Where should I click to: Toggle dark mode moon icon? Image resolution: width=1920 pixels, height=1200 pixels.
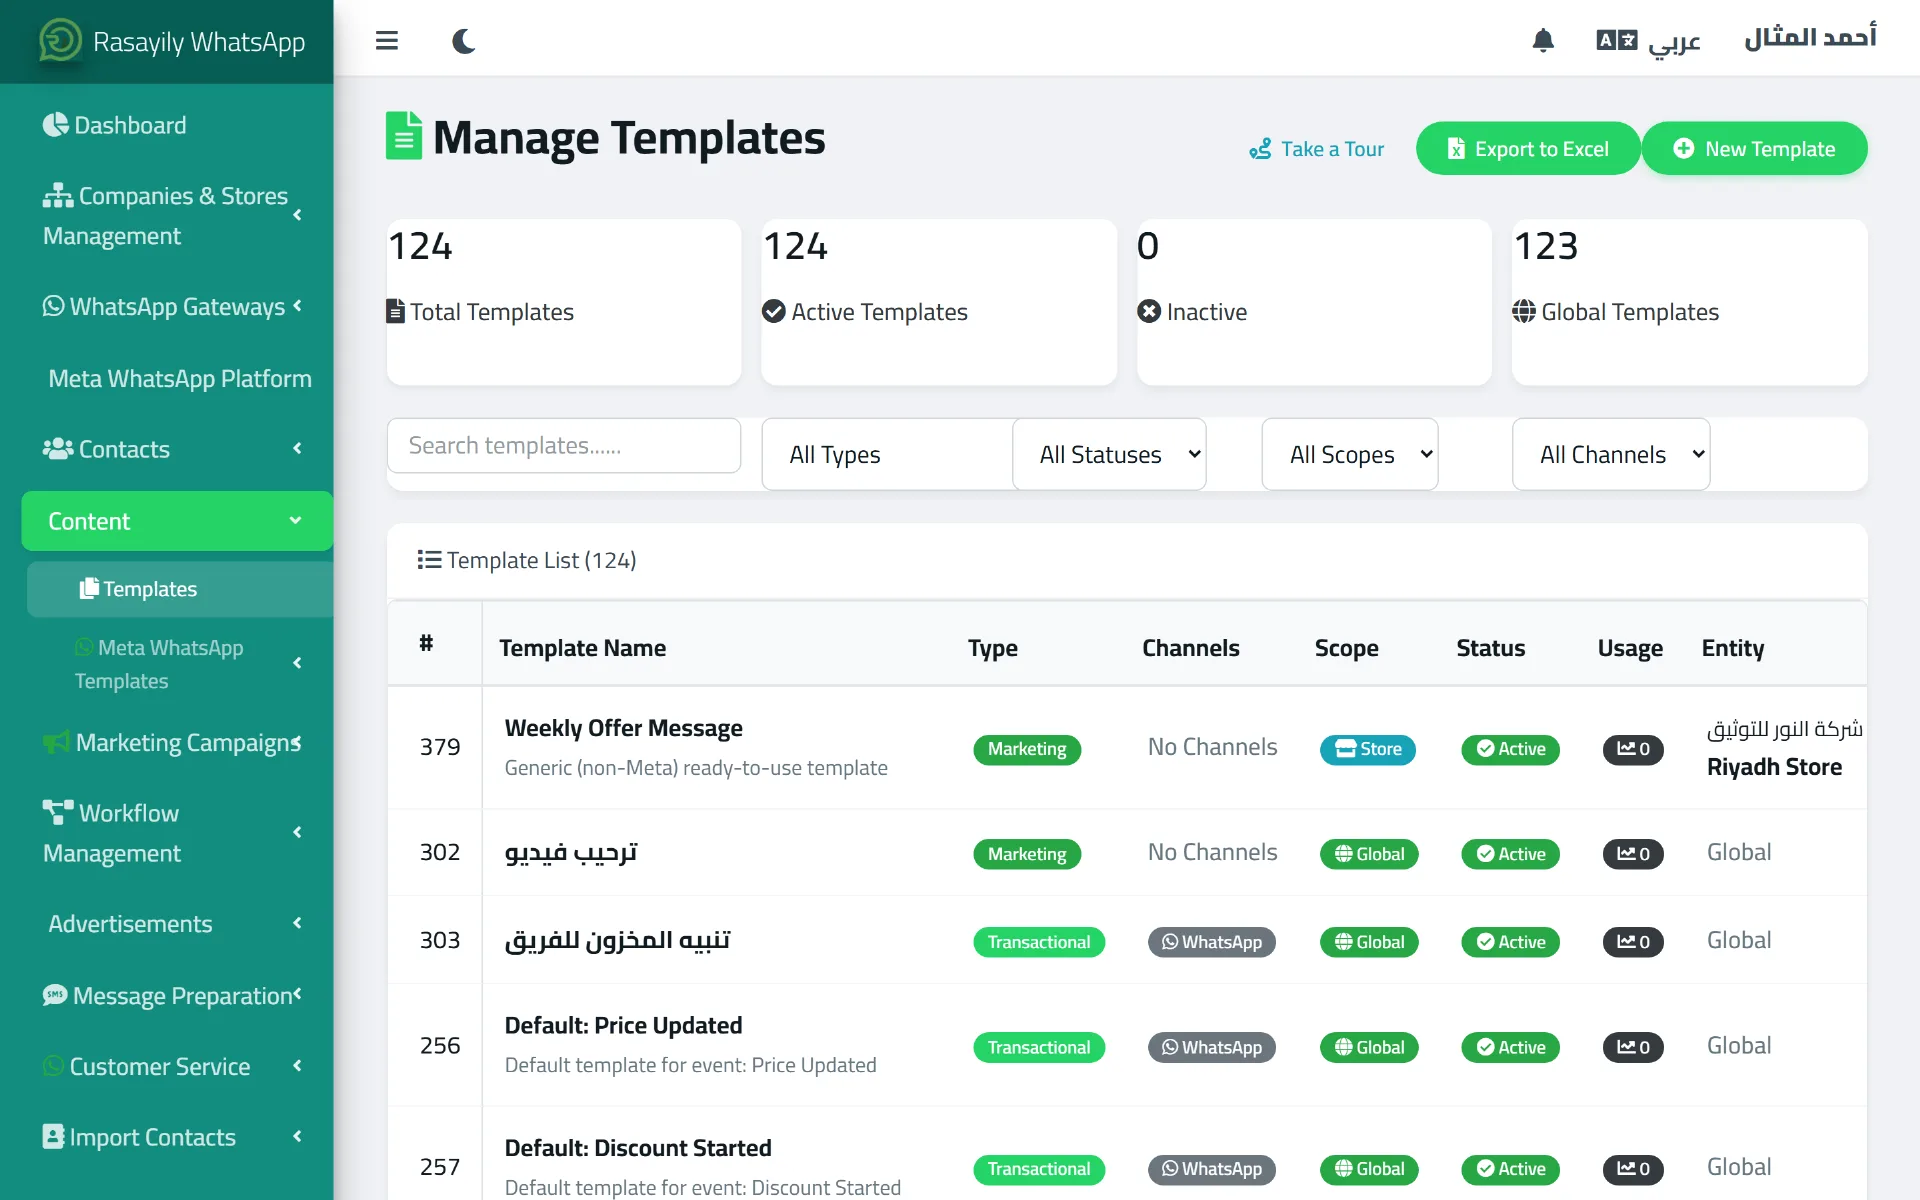pos(463,41)
